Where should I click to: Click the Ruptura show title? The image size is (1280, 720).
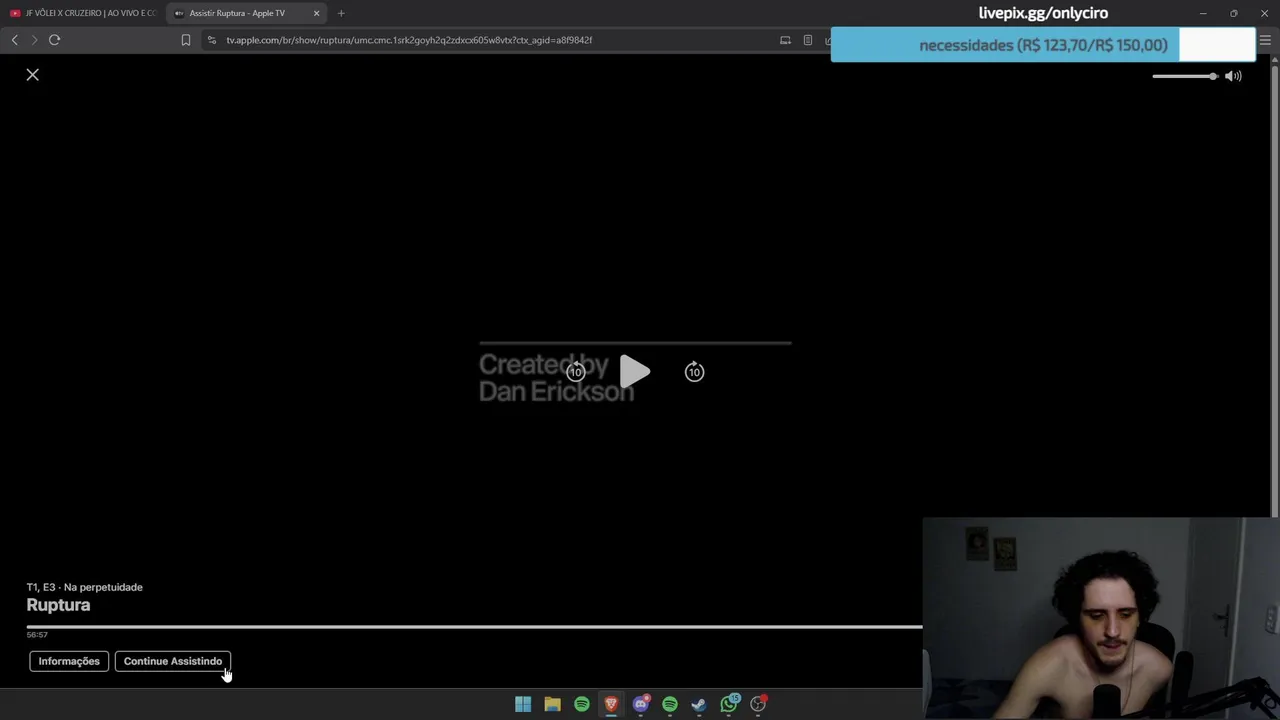(x=58, y=605)
